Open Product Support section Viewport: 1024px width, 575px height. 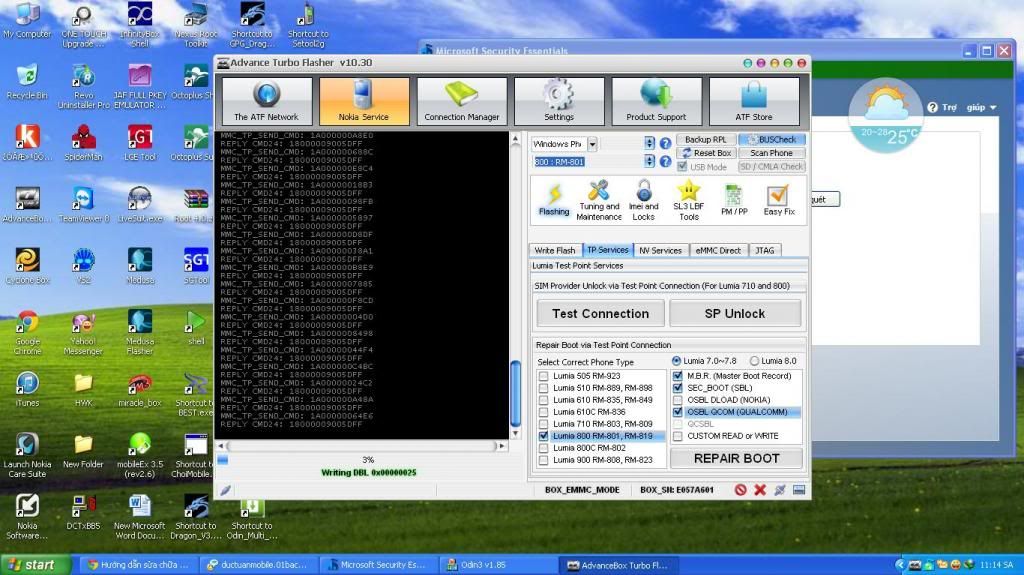pyautogui.click(x=656, y=101)
